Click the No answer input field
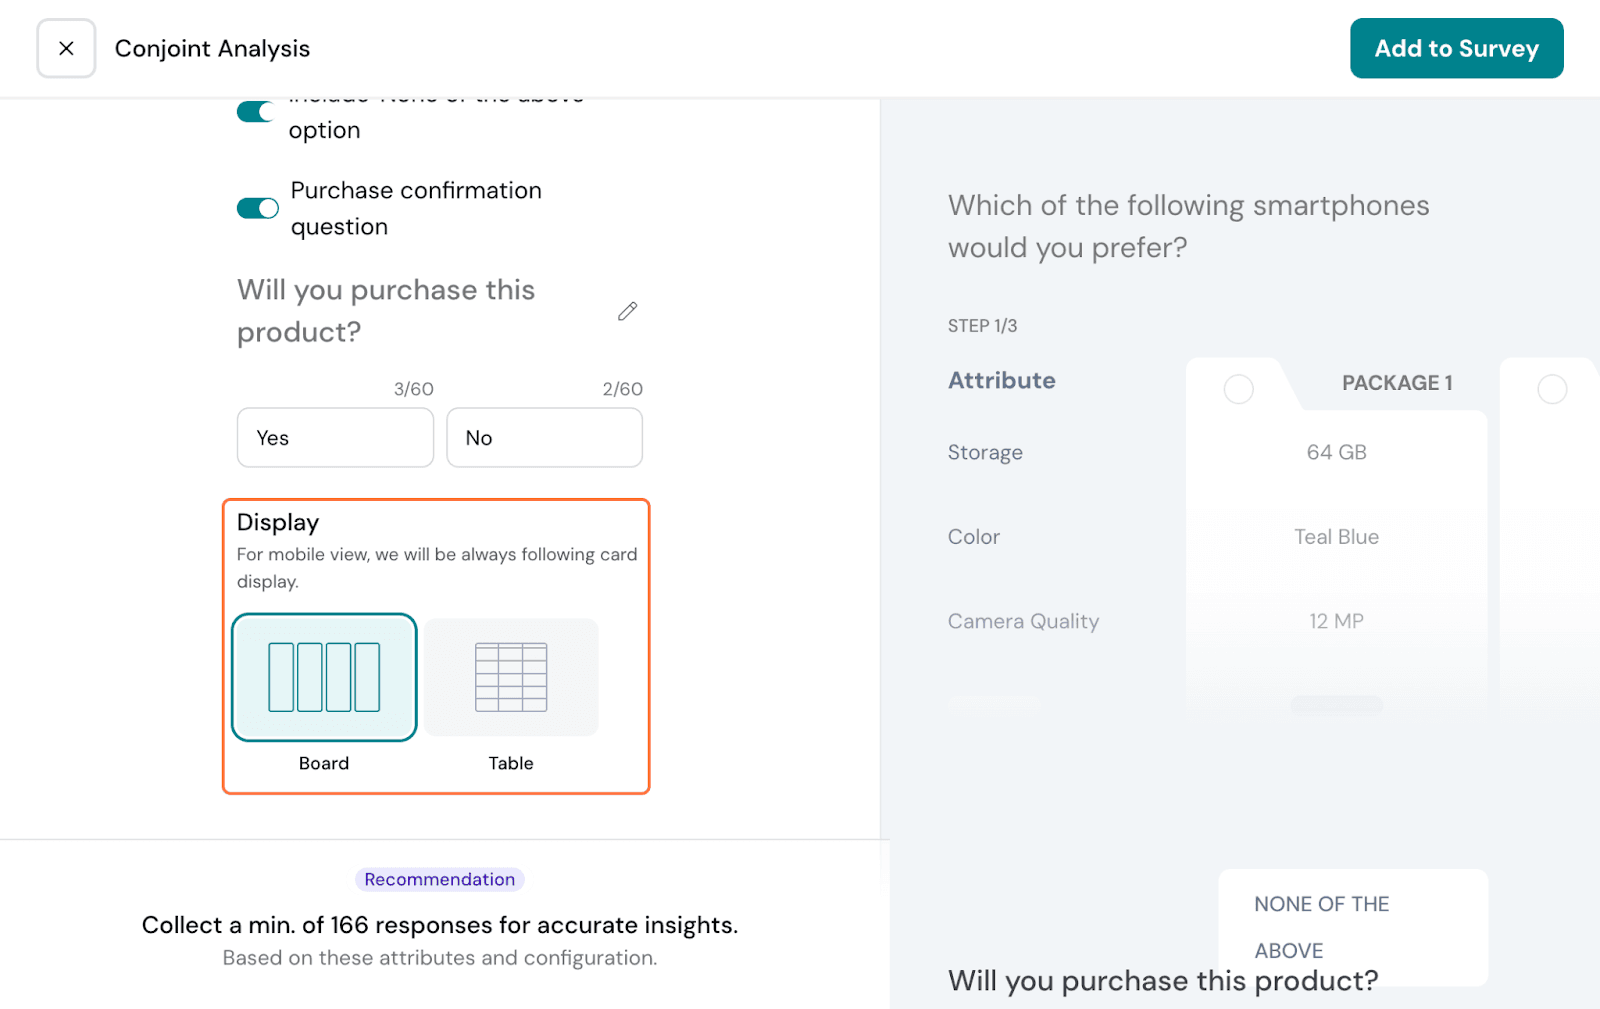 click(544, 438)
